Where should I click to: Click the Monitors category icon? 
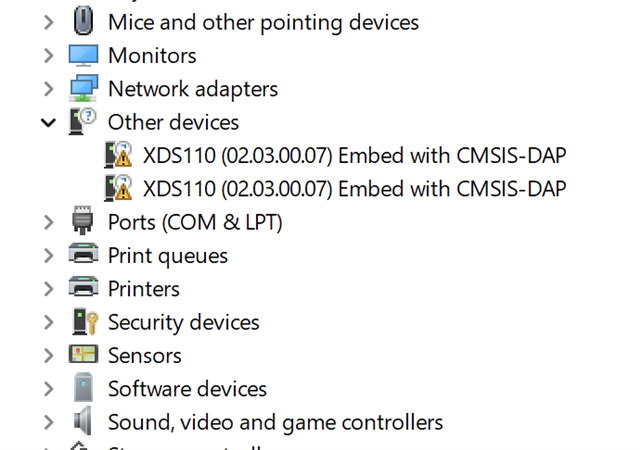click(83, 55)
